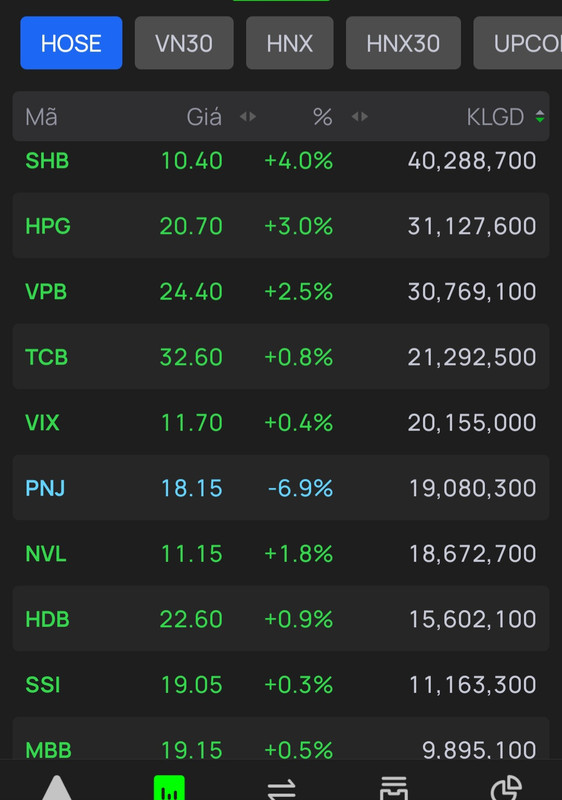Toggle price display arrows next to Giá
The image size is (562, 800).
pos(248,117)
